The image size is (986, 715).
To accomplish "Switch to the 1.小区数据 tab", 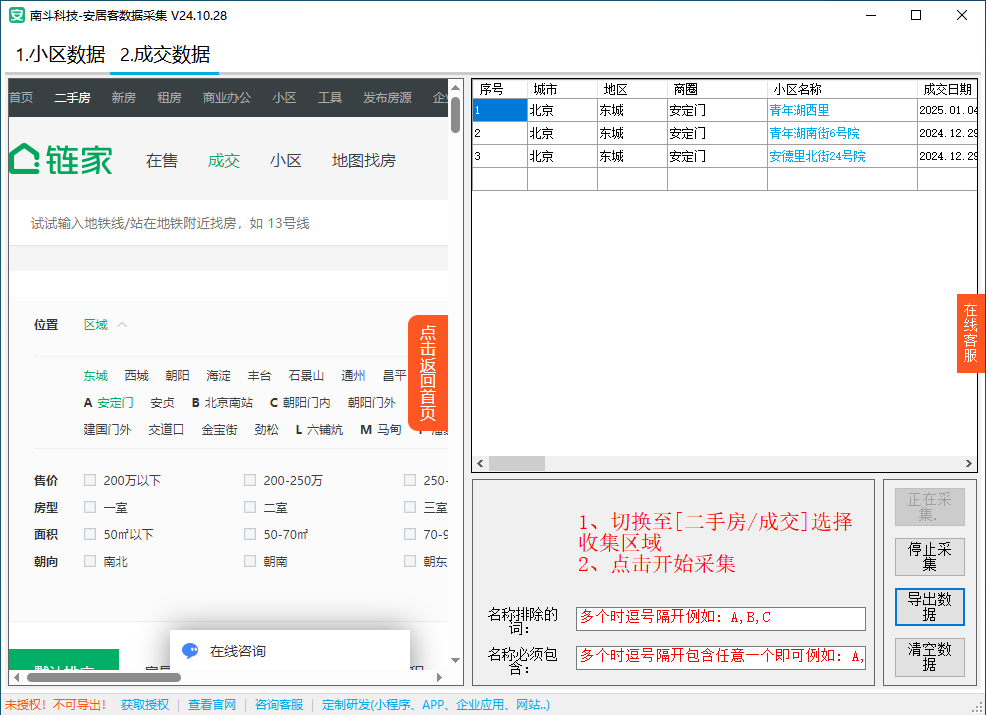I will point(60,55).
